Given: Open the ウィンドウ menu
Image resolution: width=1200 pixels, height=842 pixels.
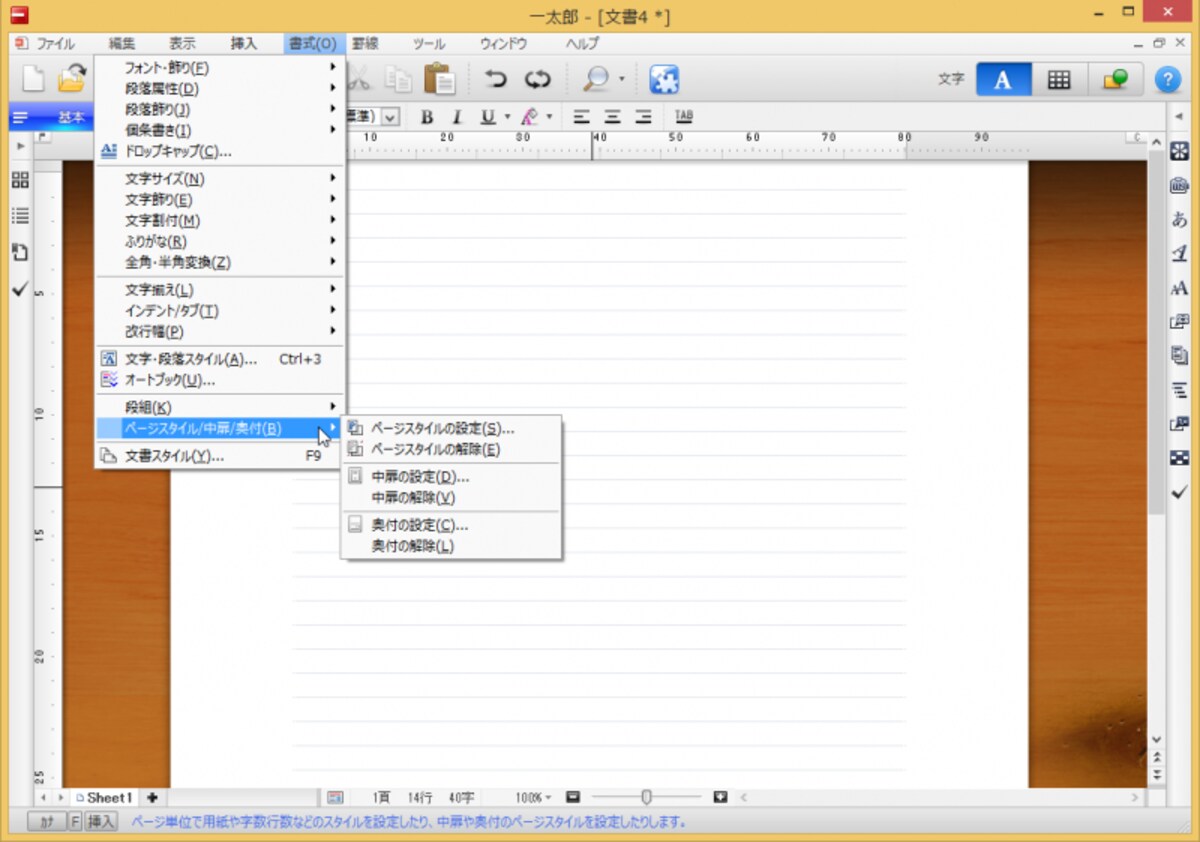Looking at the screenshot, I should [x=503, y=44].
